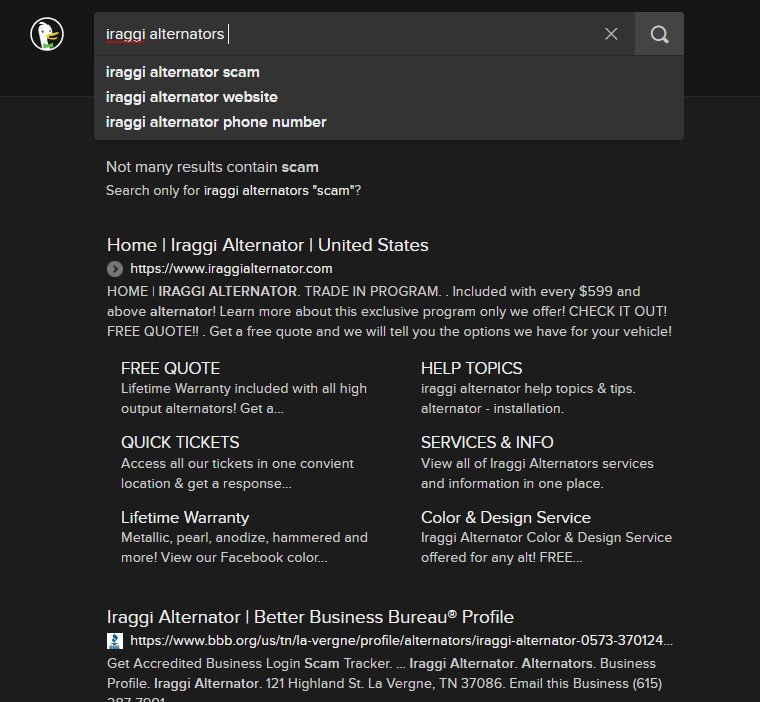Clear the search box with X icon
The height and width of the screenshot is (702, 760).
click(611, 34)
